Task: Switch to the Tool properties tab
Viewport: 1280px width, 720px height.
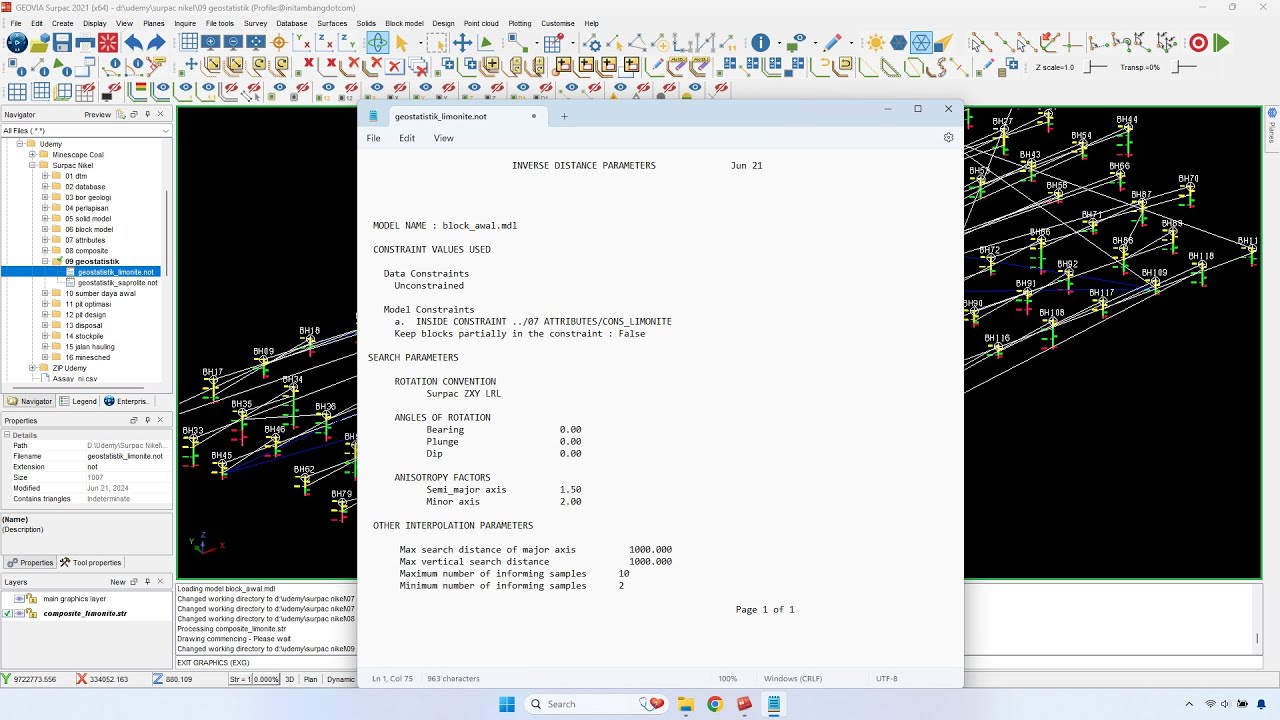Action: coord(91,563)
